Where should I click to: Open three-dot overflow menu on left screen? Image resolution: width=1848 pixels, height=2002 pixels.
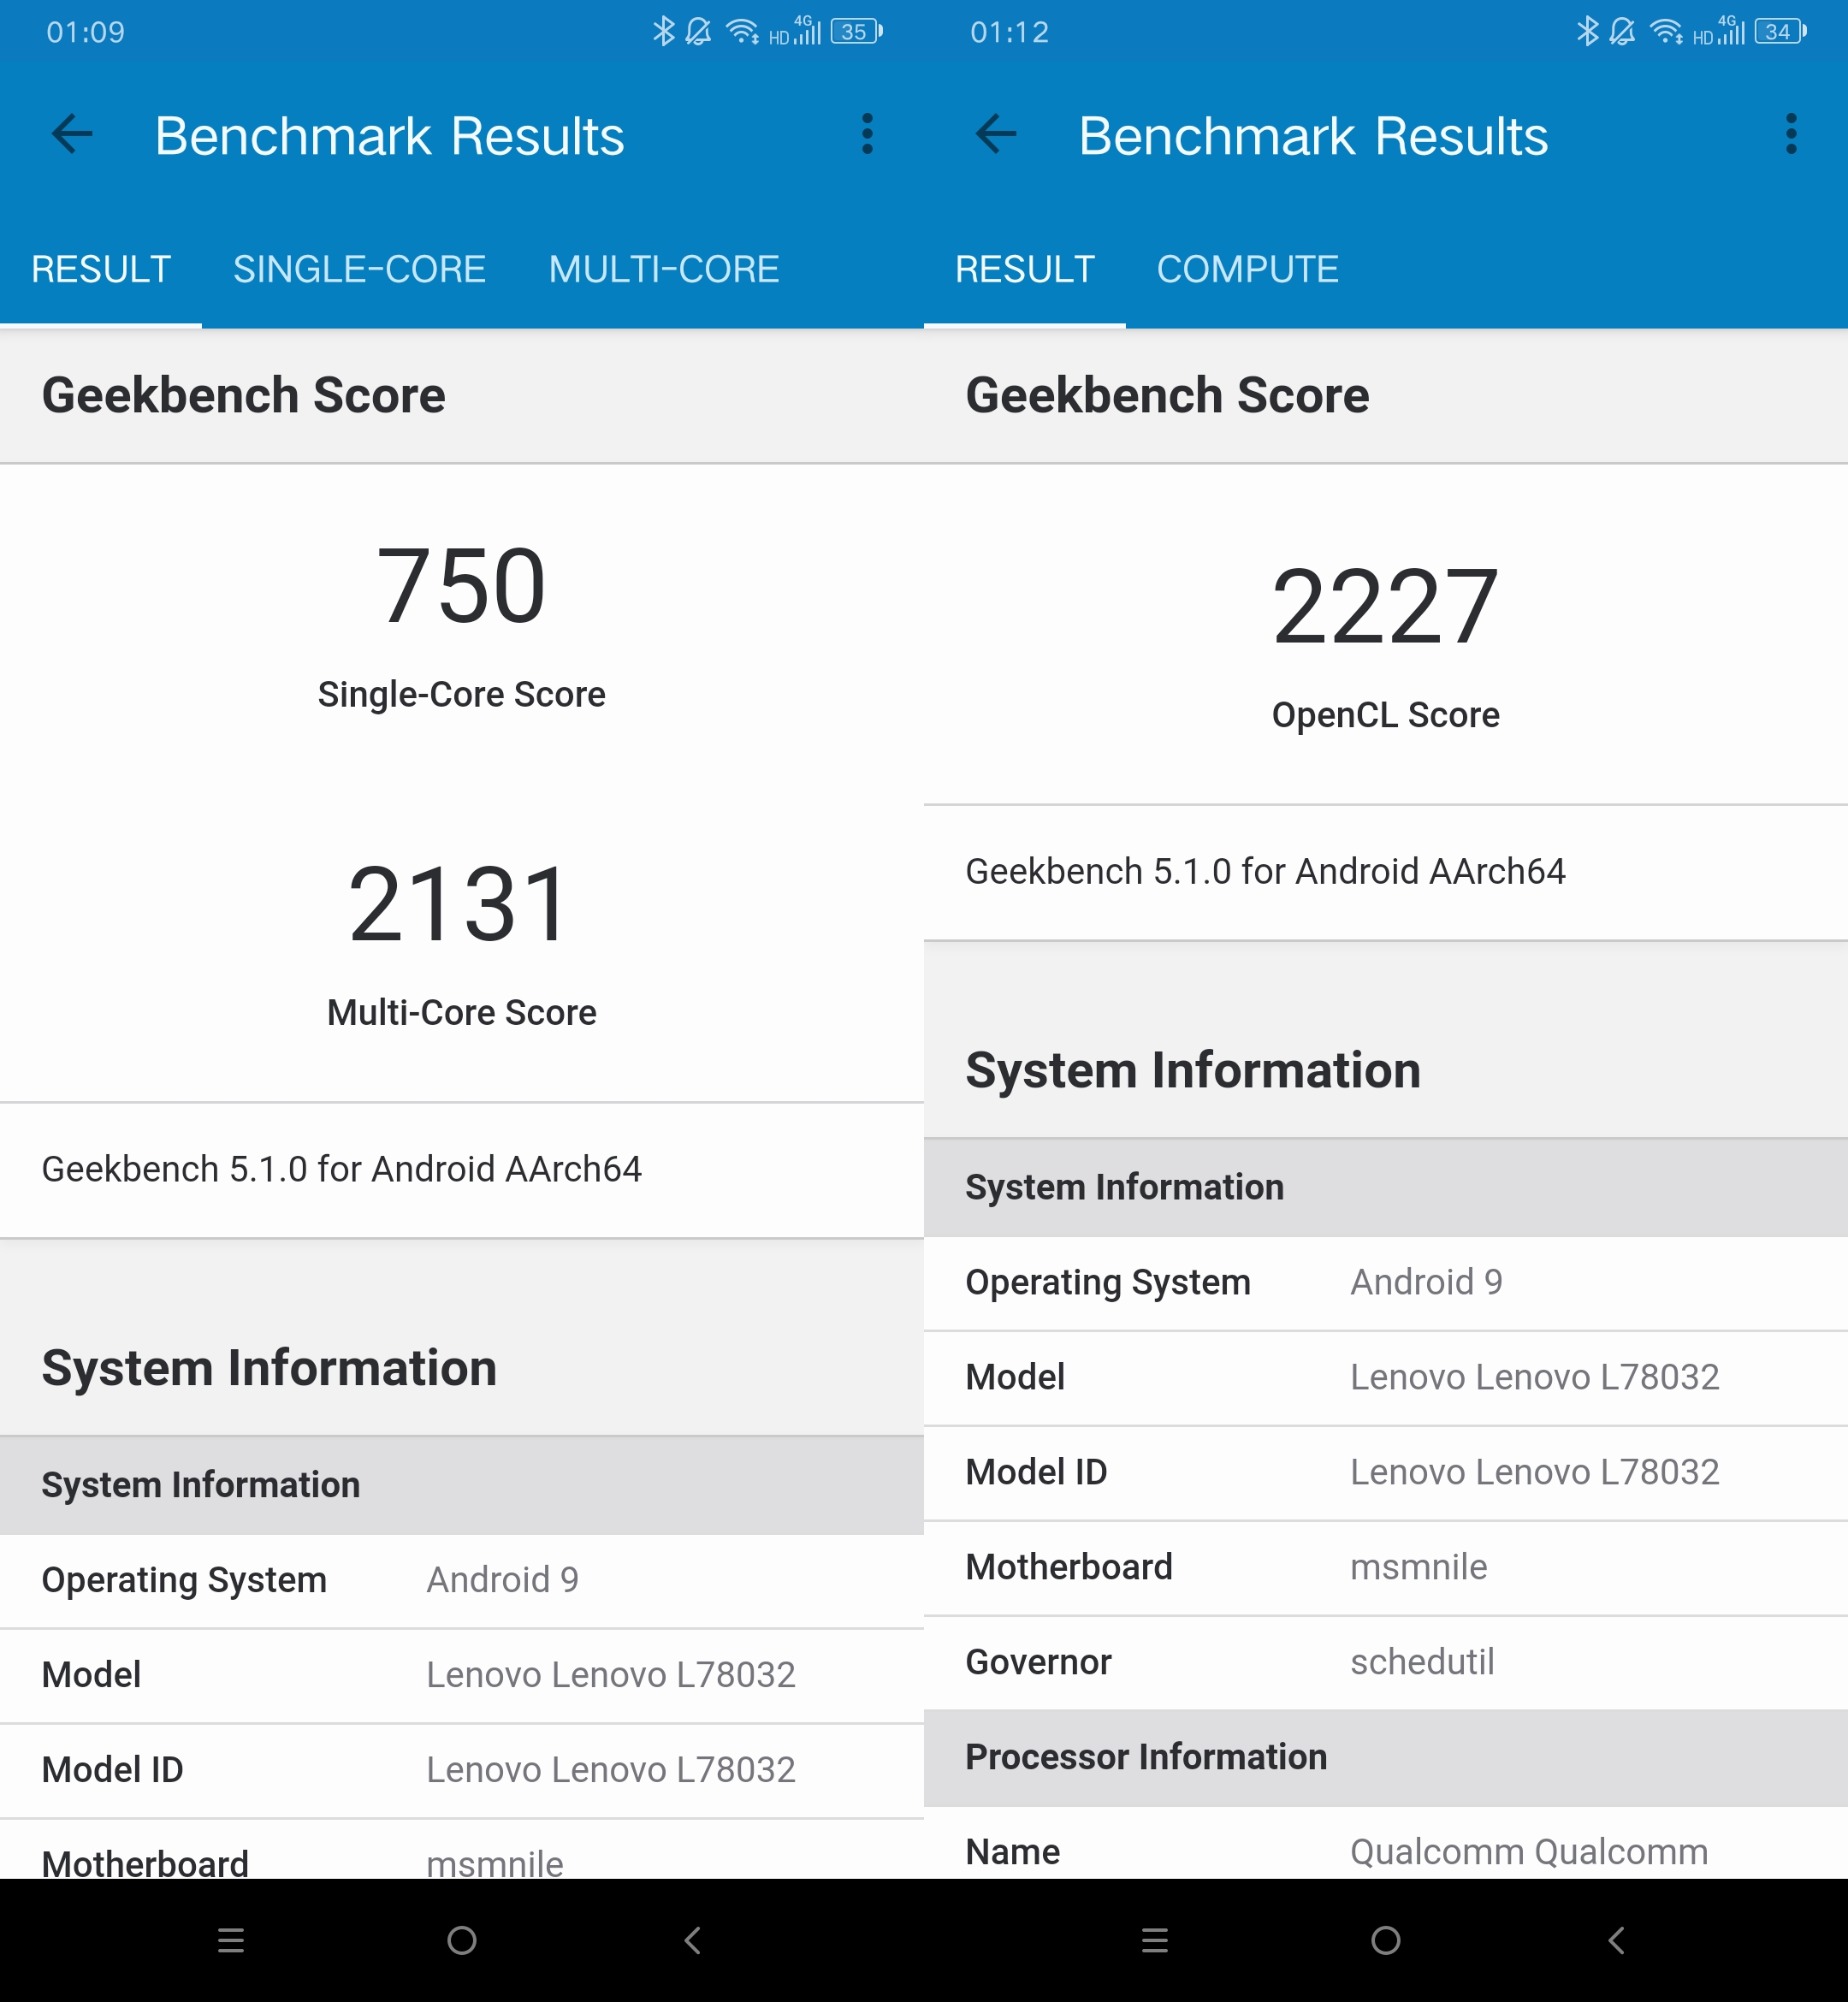click(x=867, y=134)
